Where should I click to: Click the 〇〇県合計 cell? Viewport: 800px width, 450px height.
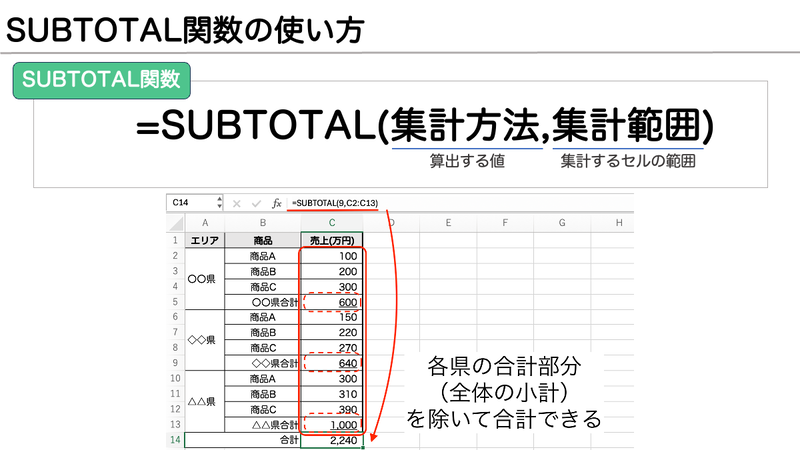click(263, 302)
